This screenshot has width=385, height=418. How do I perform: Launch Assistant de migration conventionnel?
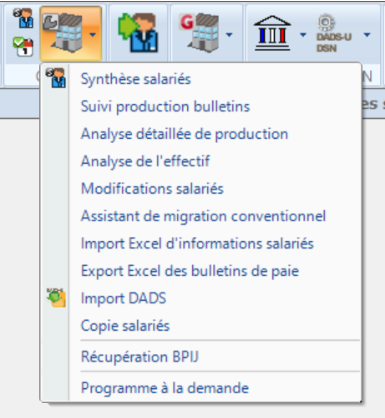coord(201,216)
